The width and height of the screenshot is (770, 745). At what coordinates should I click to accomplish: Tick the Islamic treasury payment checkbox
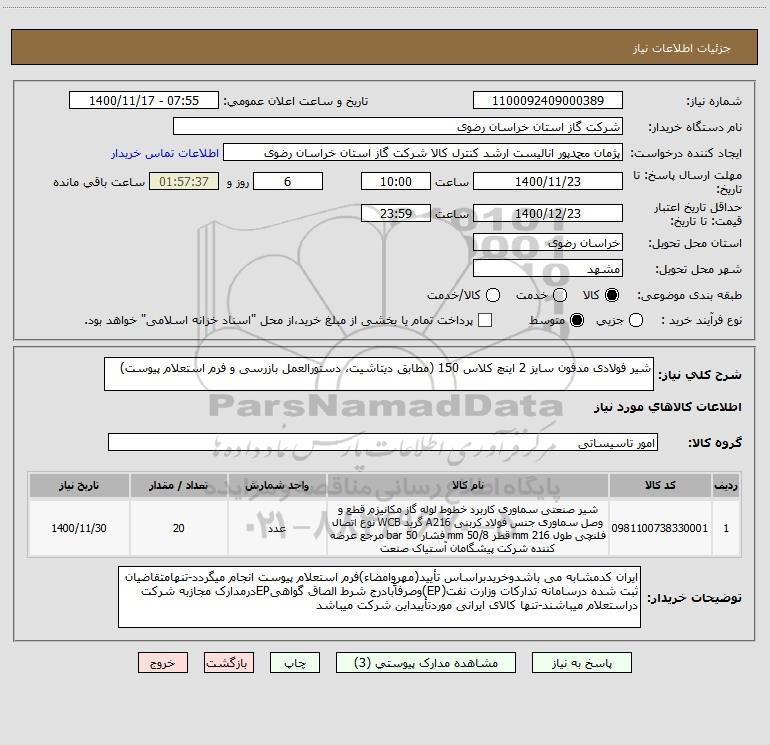pyautogui.click(x=485, y=320)
